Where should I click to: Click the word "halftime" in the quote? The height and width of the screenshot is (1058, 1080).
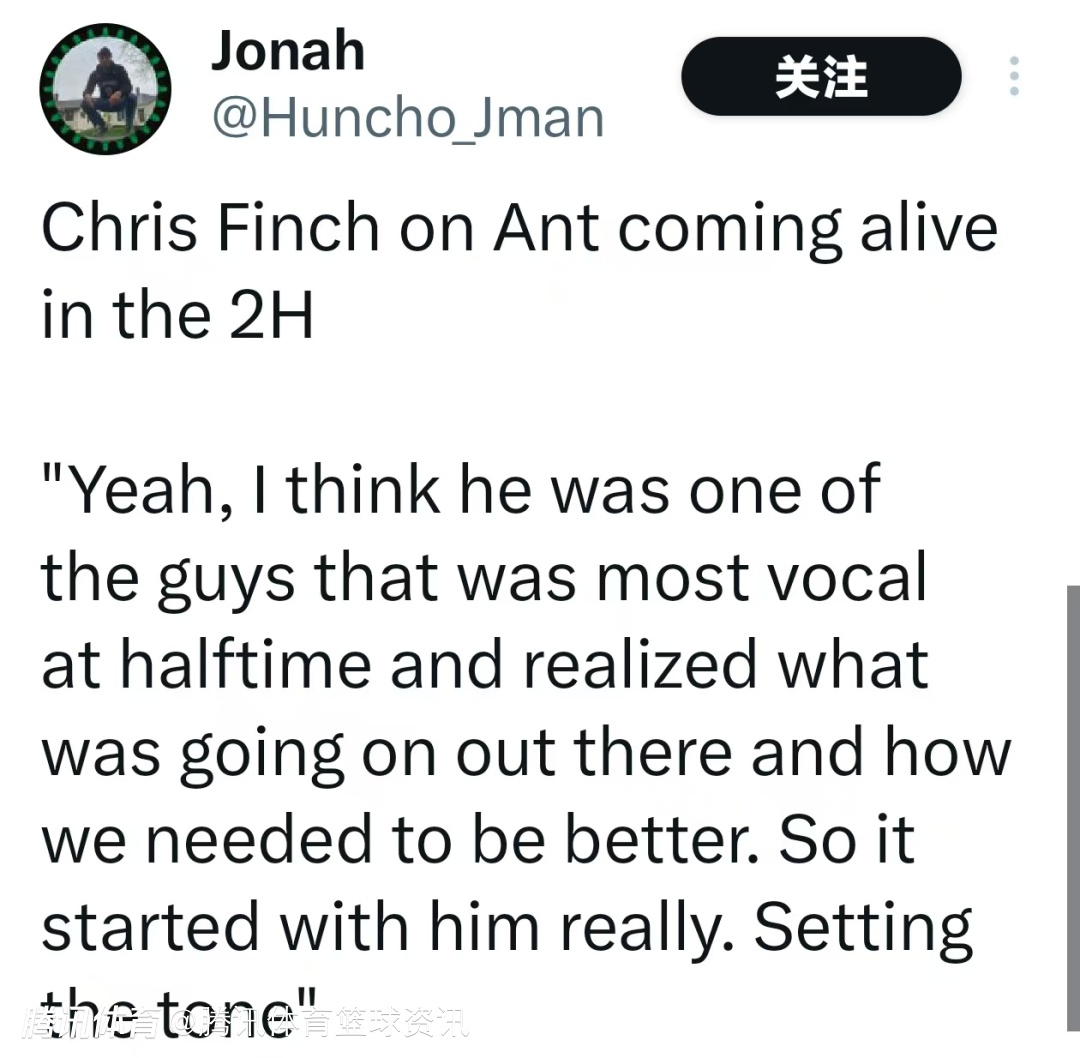pyautogui.click(x=246, y=665)
